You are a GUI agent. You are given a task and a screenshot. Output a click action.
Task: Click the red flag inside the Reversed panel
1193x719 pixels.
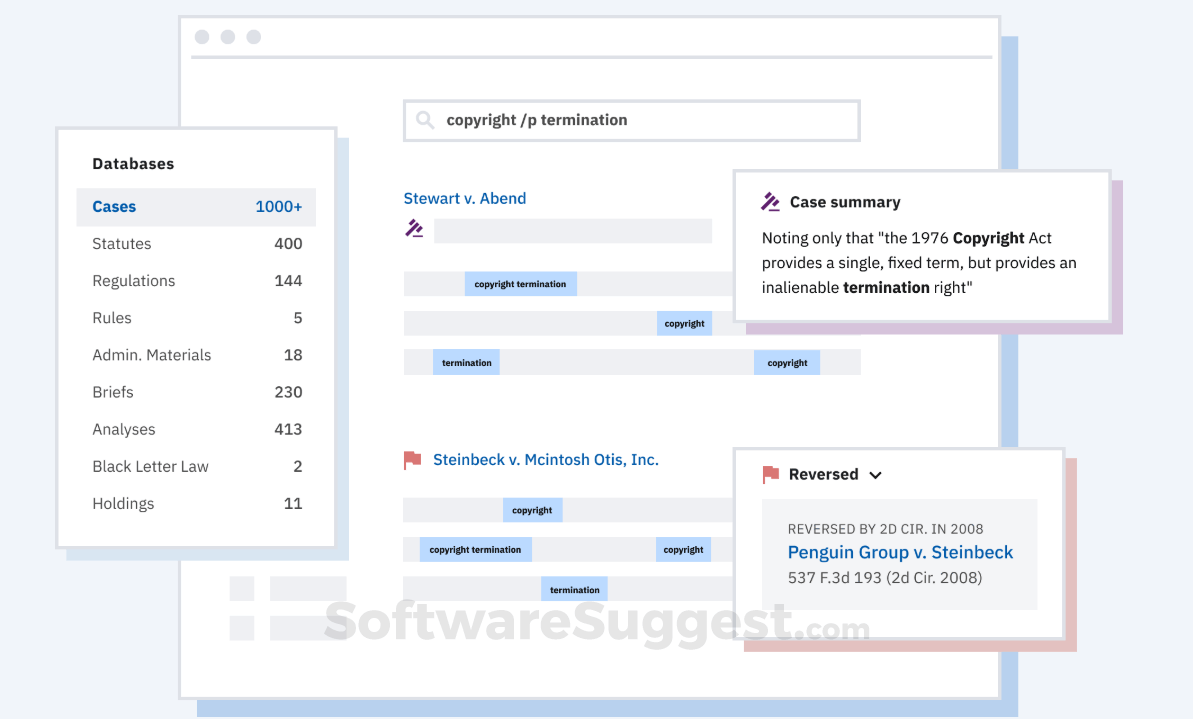pos(770,474)
